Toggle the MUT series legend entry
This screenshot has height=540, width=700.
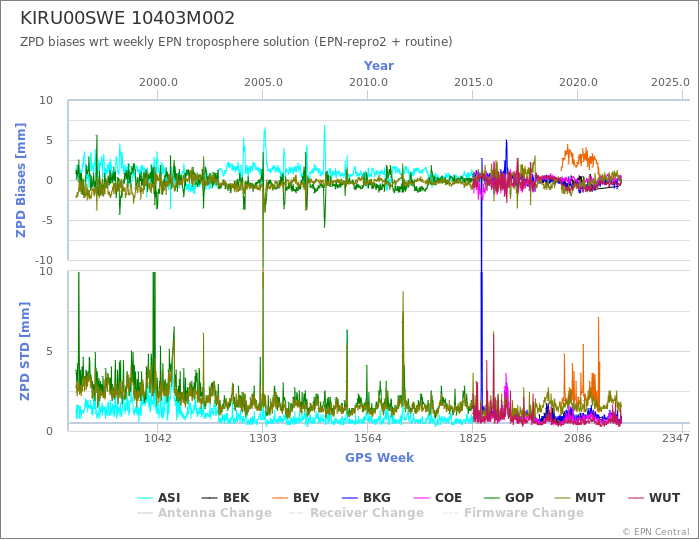pos(579,498)
